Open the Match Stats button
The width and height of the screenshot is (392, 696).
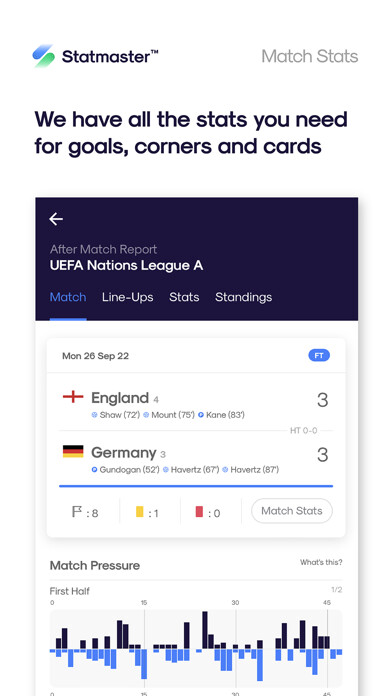click(292, 511)
